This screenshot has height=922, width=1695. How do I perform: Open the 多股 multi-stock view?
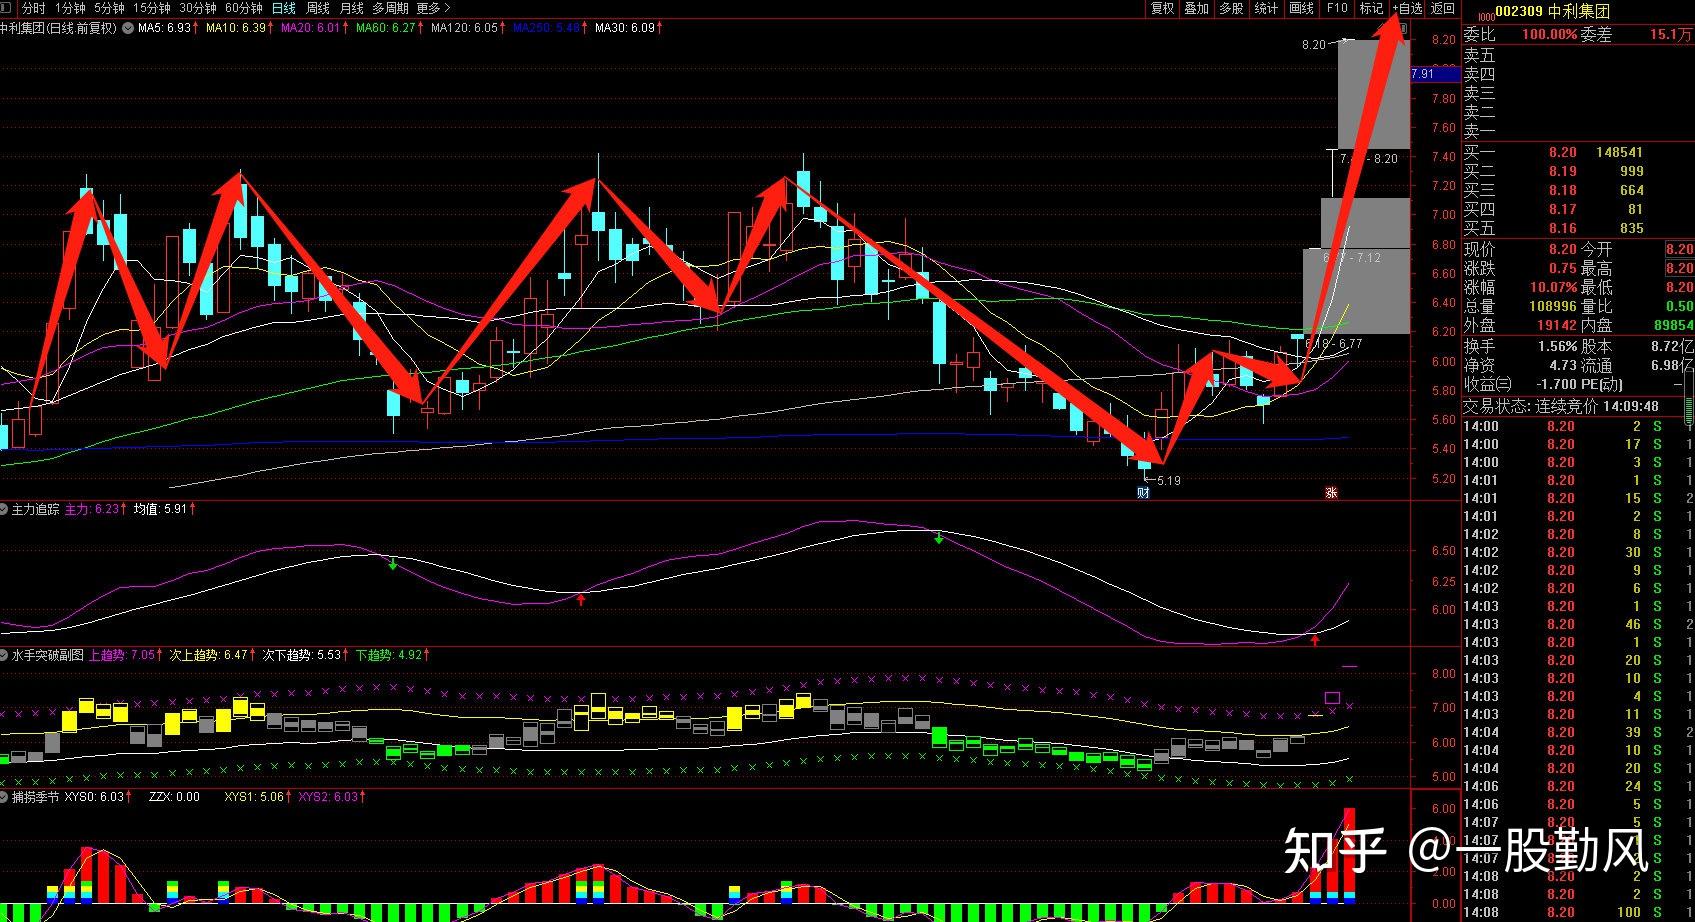pos(1231,8)
